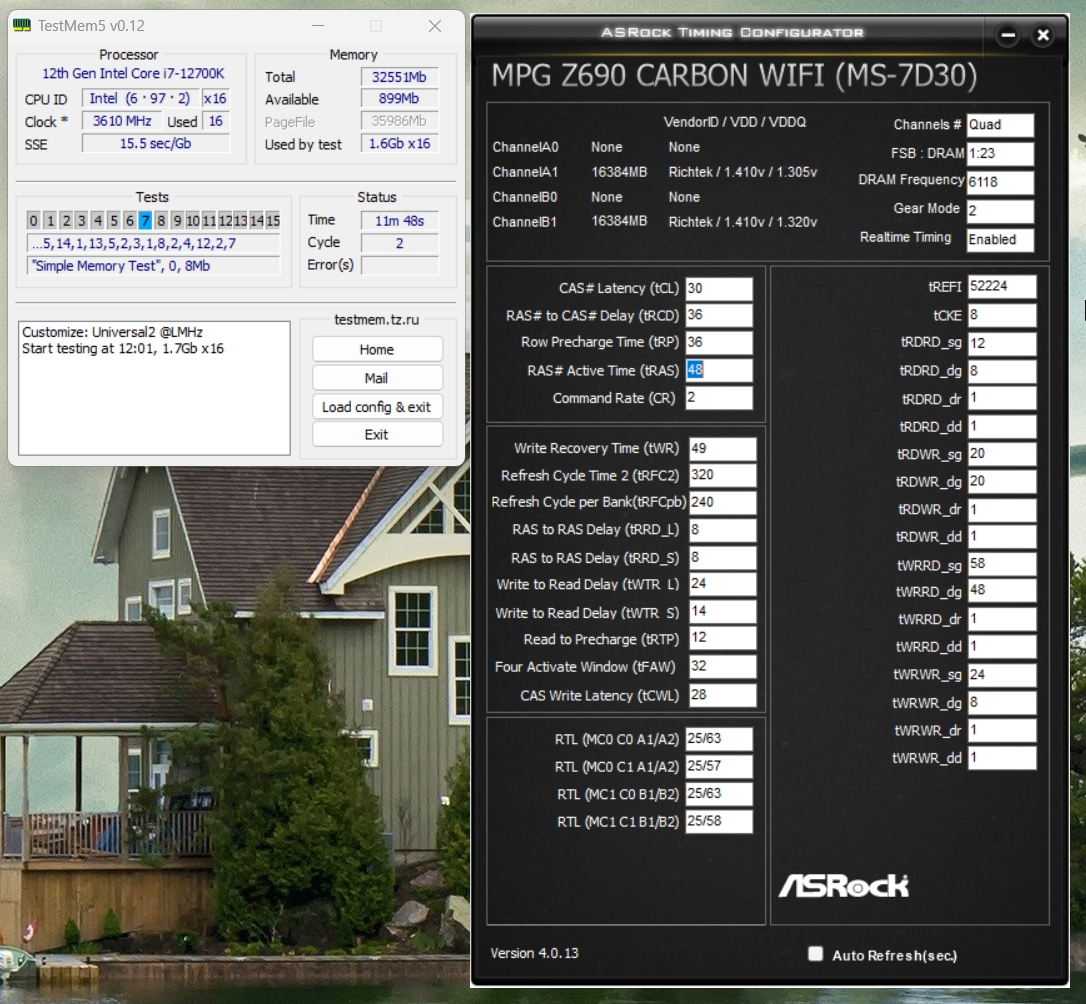Viewport: 1086px width, 1004px height.
Task: Click the TestMem5 app icon in title bar
Action: [22, 26]
